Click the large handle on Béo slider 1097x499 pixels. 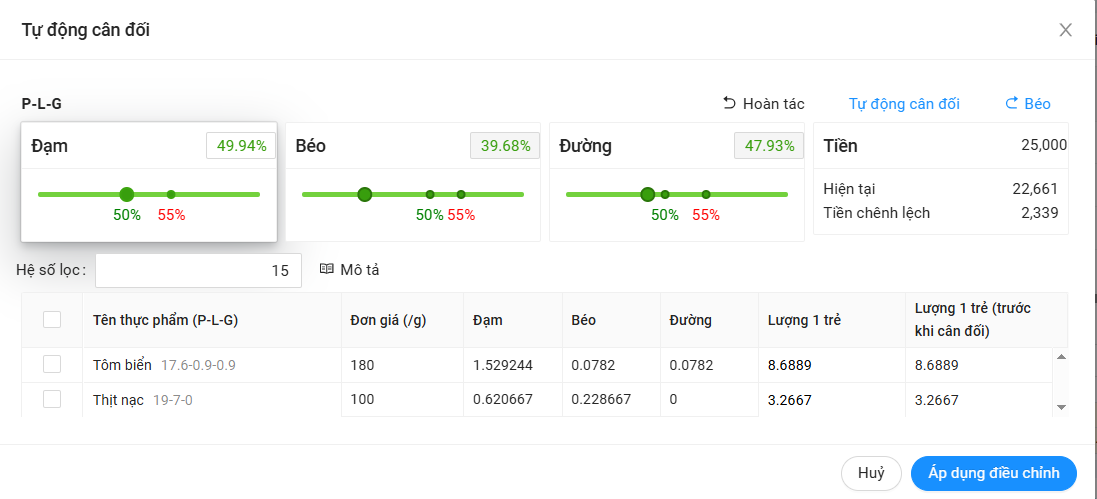[x=365, y=194]
